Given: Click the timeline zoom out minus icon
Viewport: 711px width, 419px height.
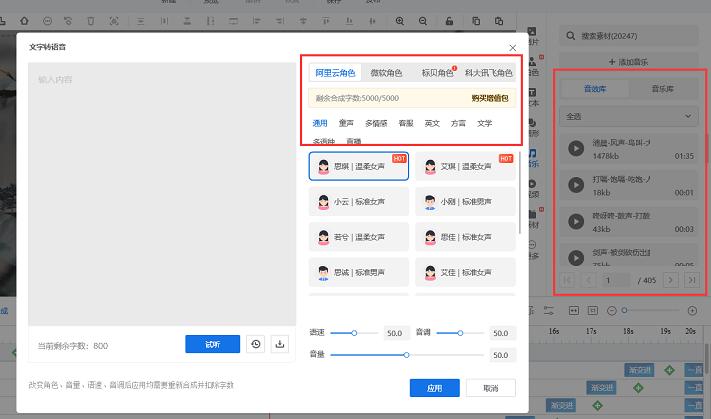Looking at the screenshot, I should click(x=611, y=311).
